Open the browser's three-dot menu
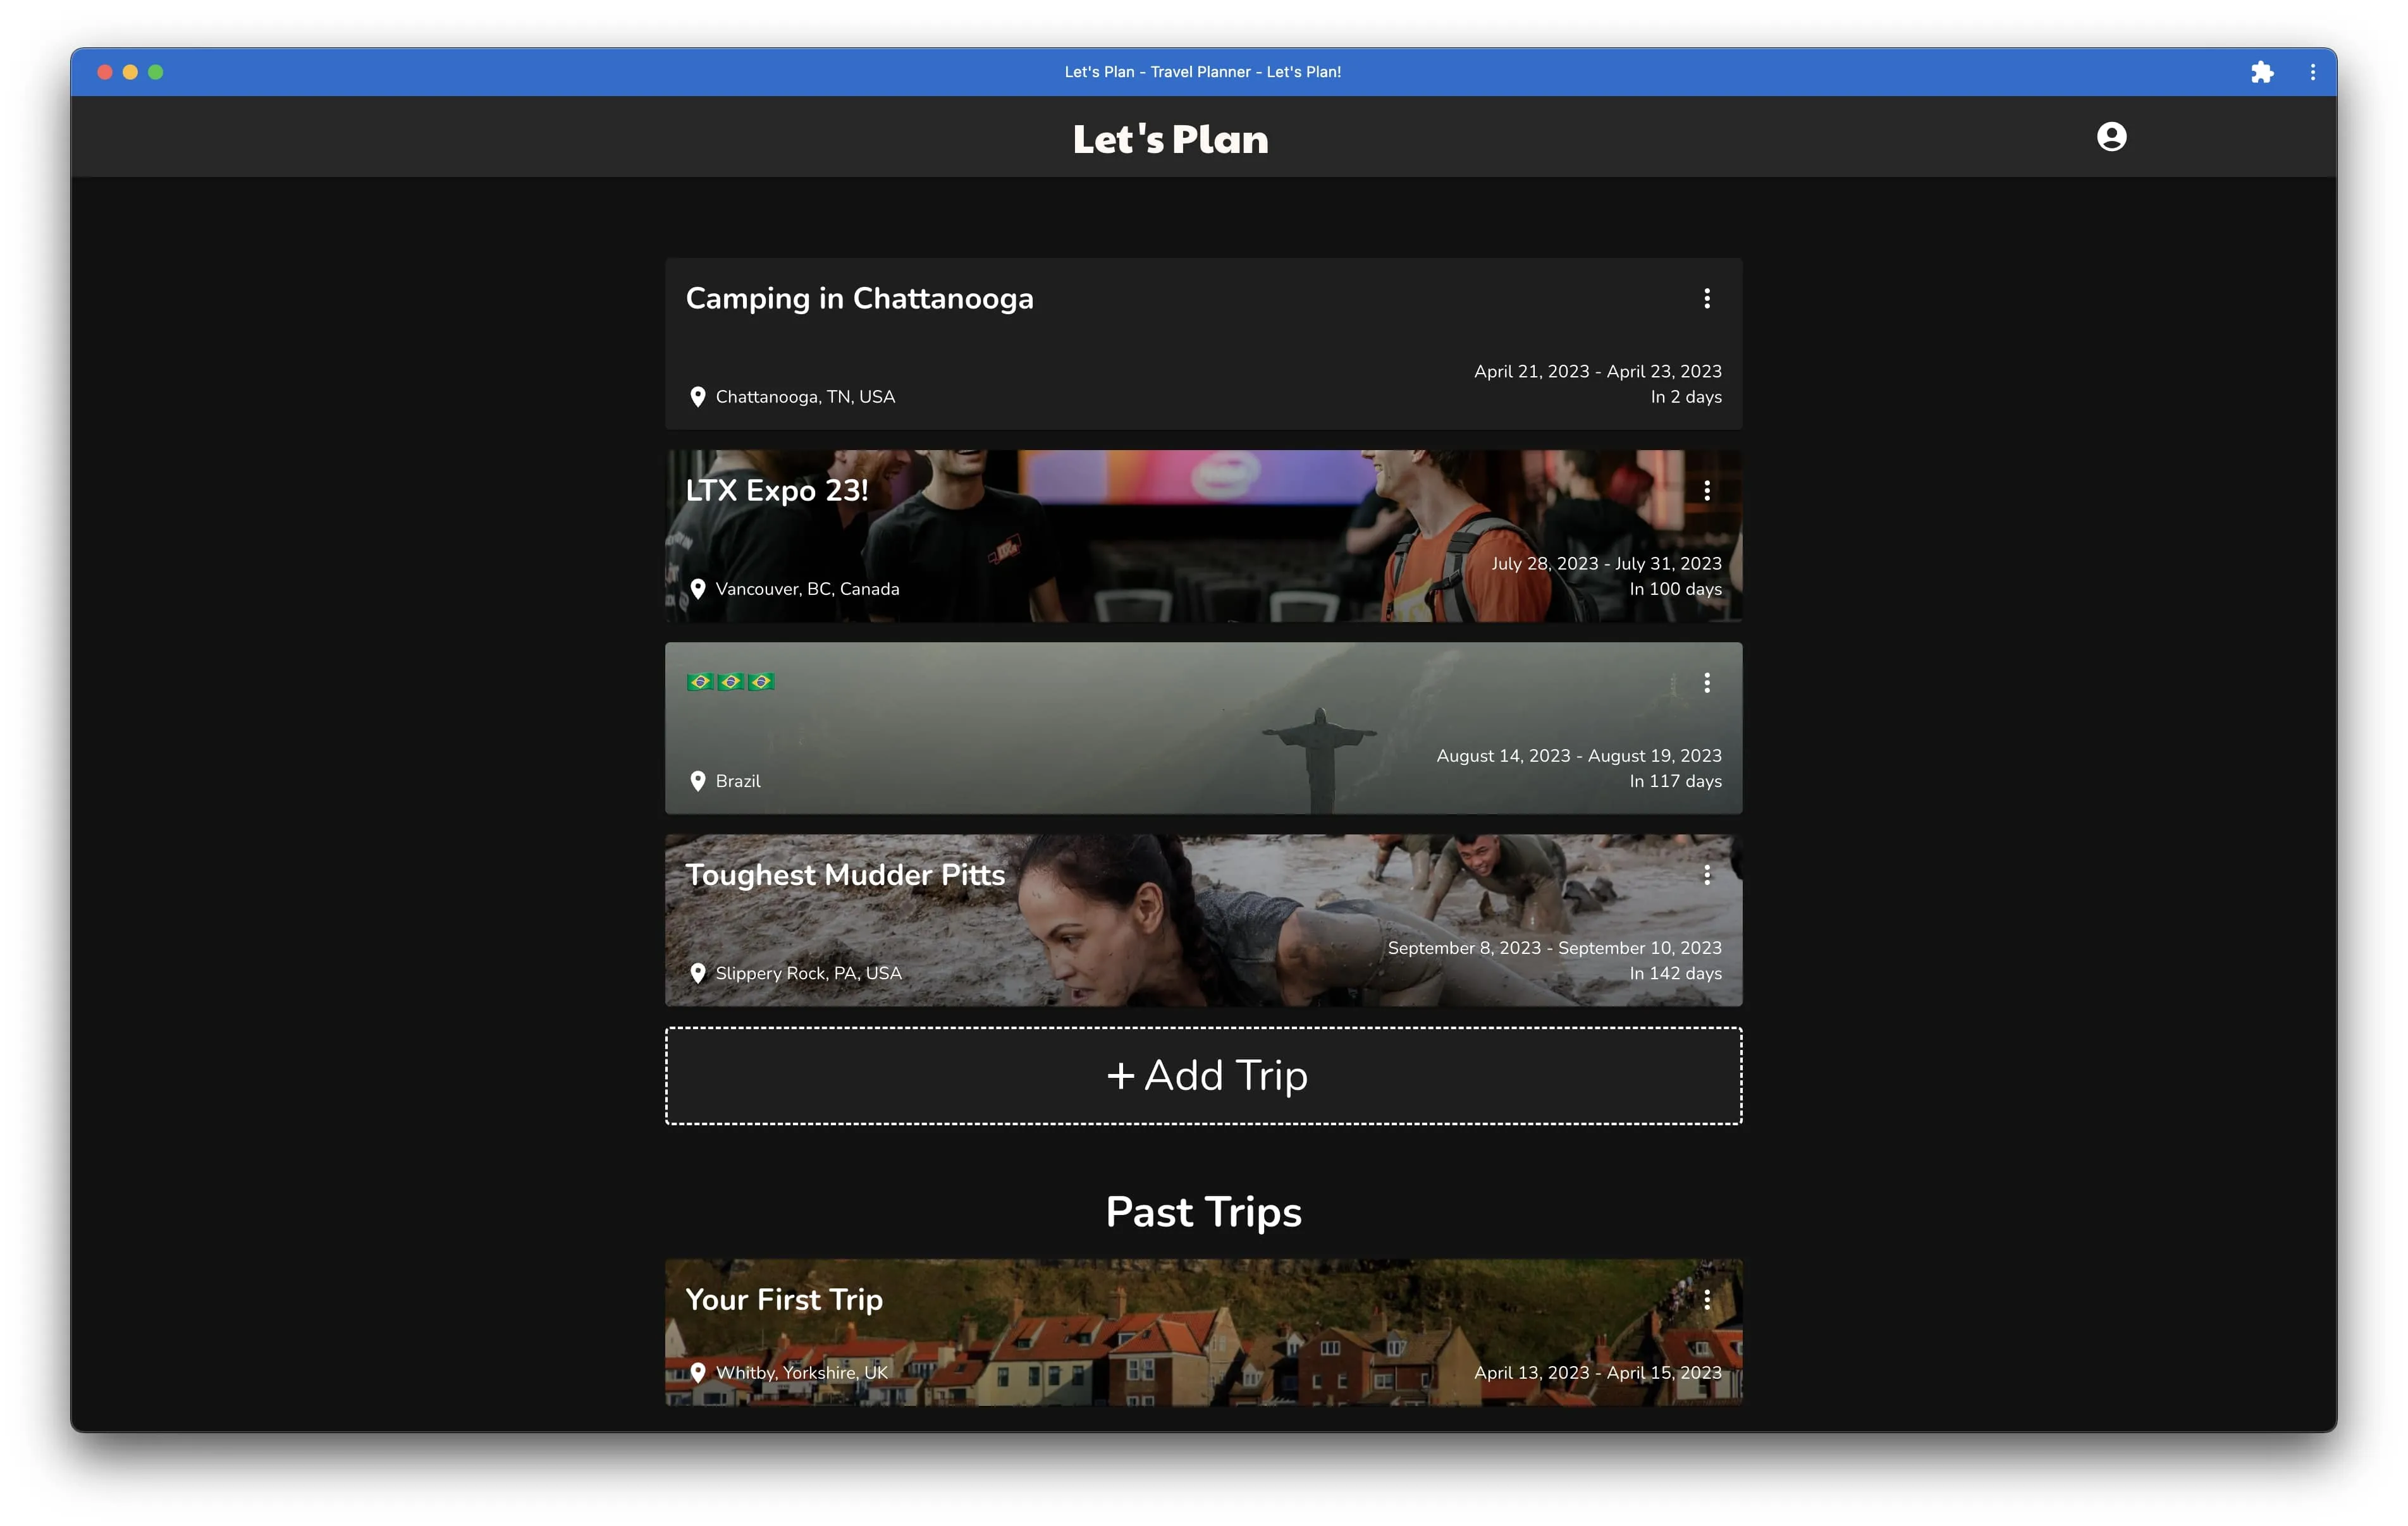This screenshot has width=2408, height=1526. pyautogui.click(x=2312, y=71)
